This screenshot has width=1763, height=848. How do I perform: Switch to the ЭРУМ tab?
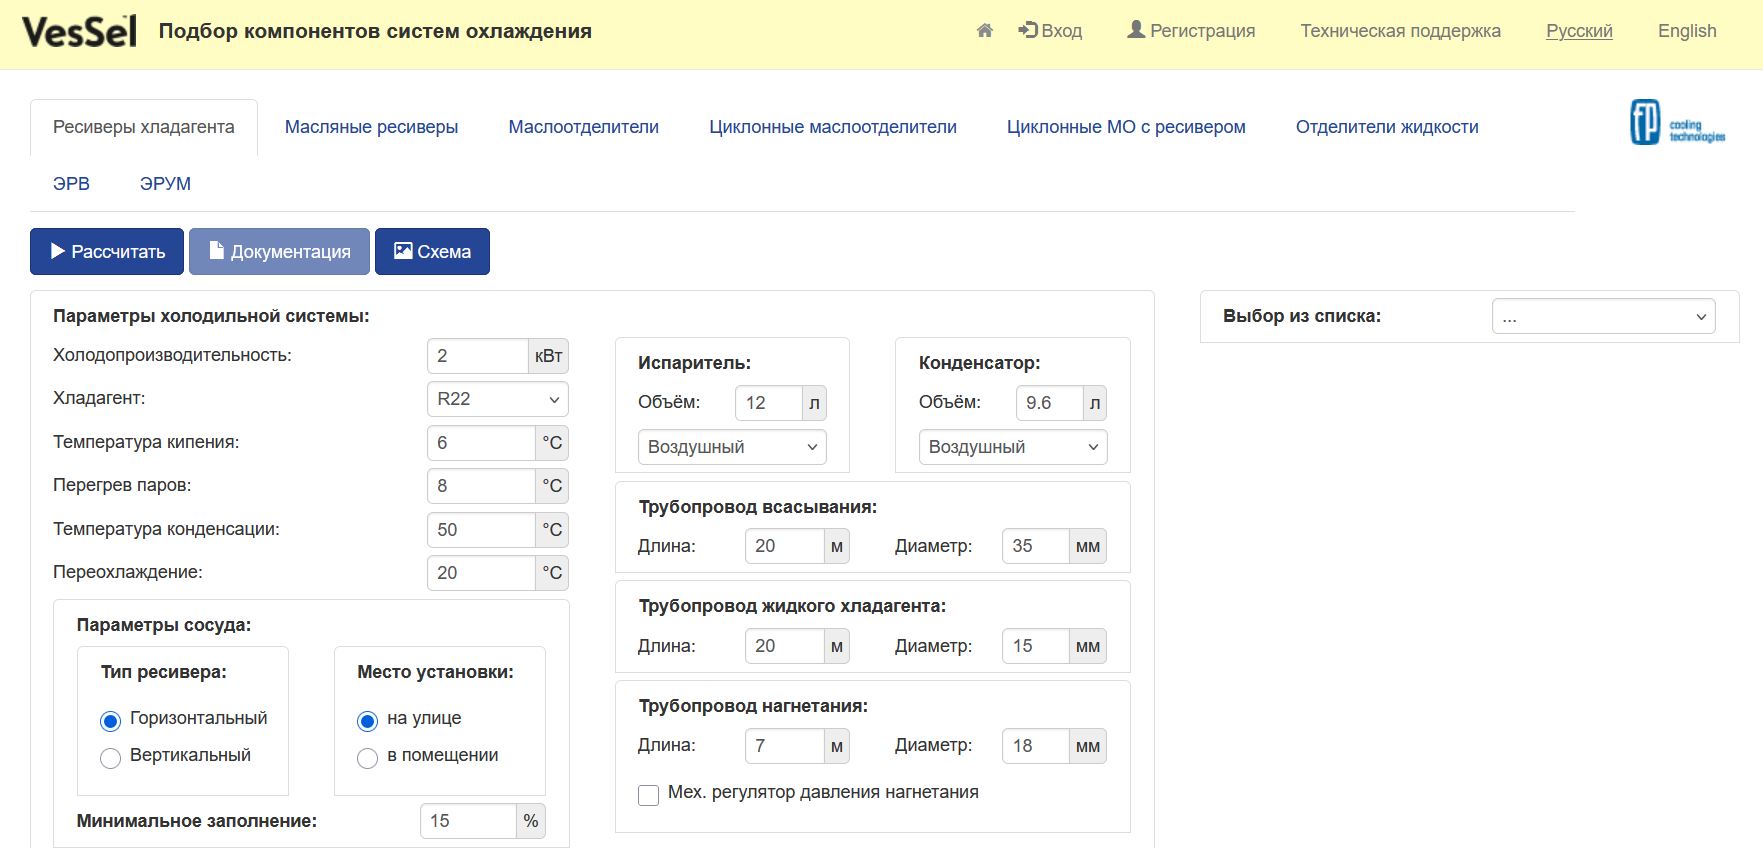coord(165,184)
